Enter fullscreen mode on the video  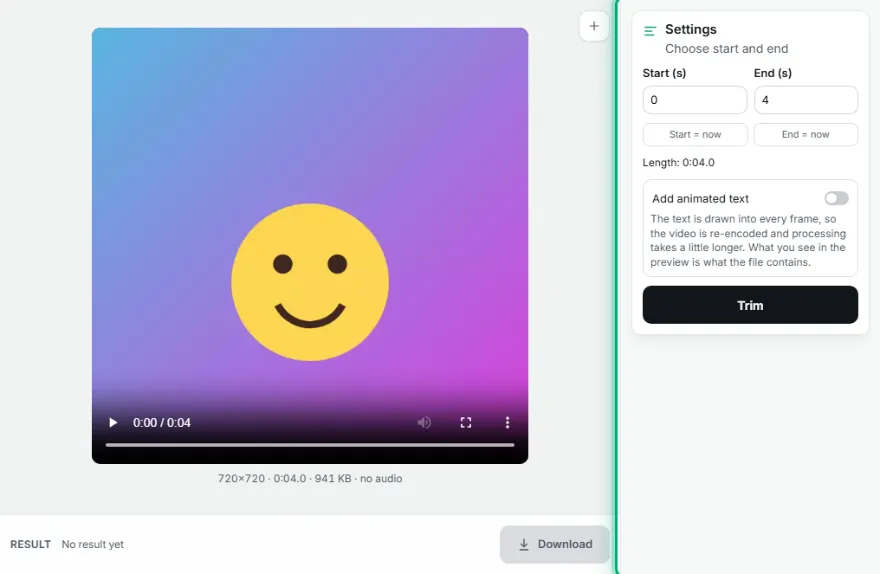(466, 423)
